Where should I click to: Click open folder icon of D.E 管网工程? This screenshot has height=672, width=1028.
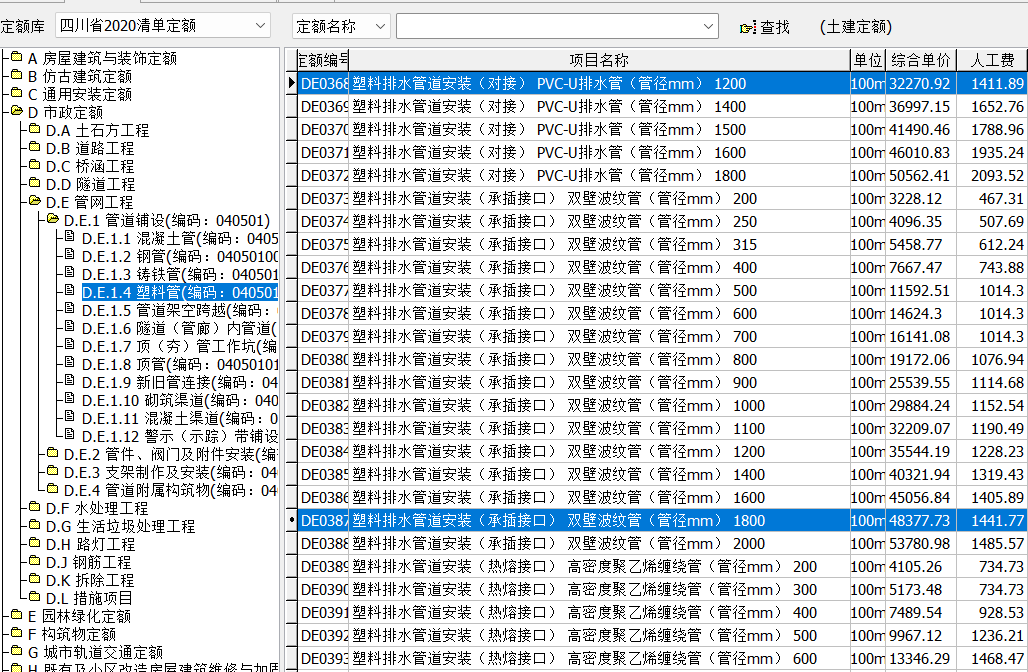[x=35, y=201]
